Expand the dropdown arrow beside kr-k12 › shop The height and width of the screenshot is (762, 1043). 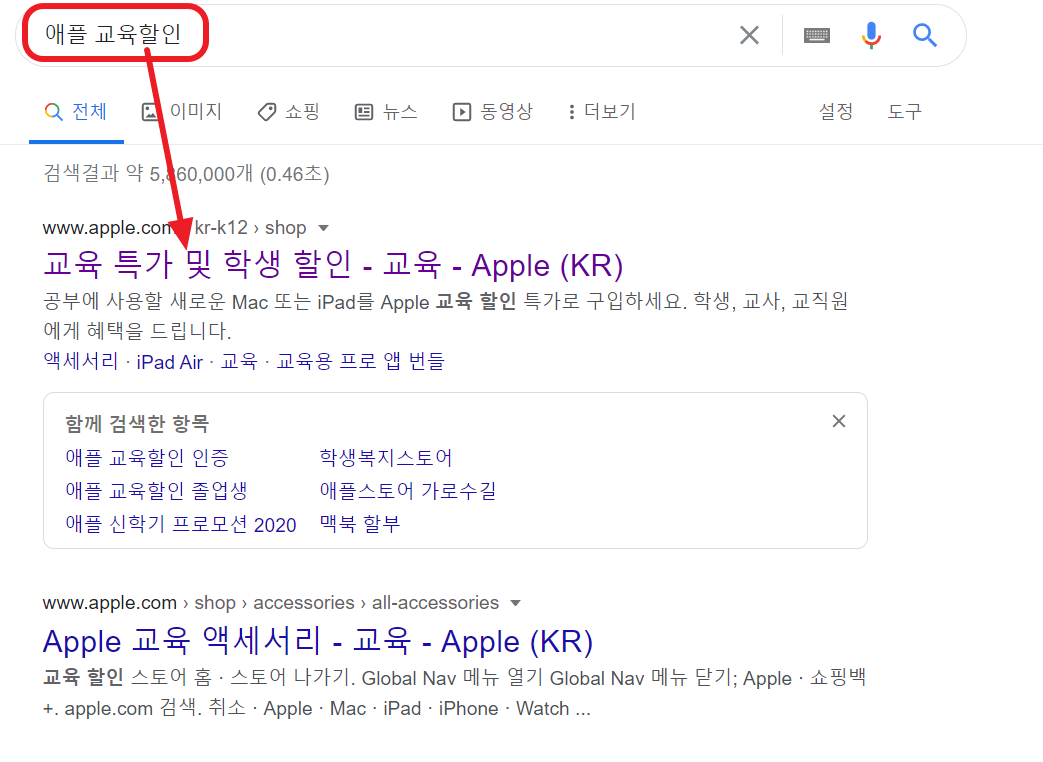coord(323,228)
